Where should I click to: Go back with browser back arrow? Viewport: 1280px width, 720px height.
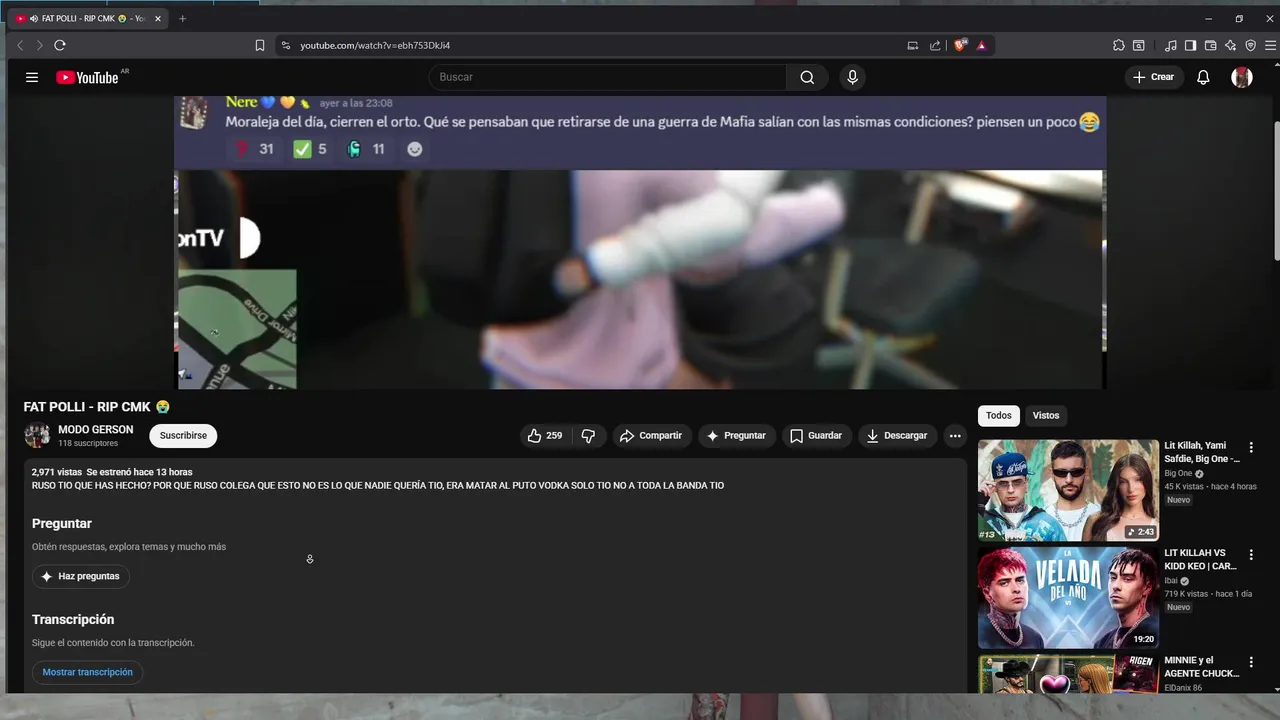(20, 45)
